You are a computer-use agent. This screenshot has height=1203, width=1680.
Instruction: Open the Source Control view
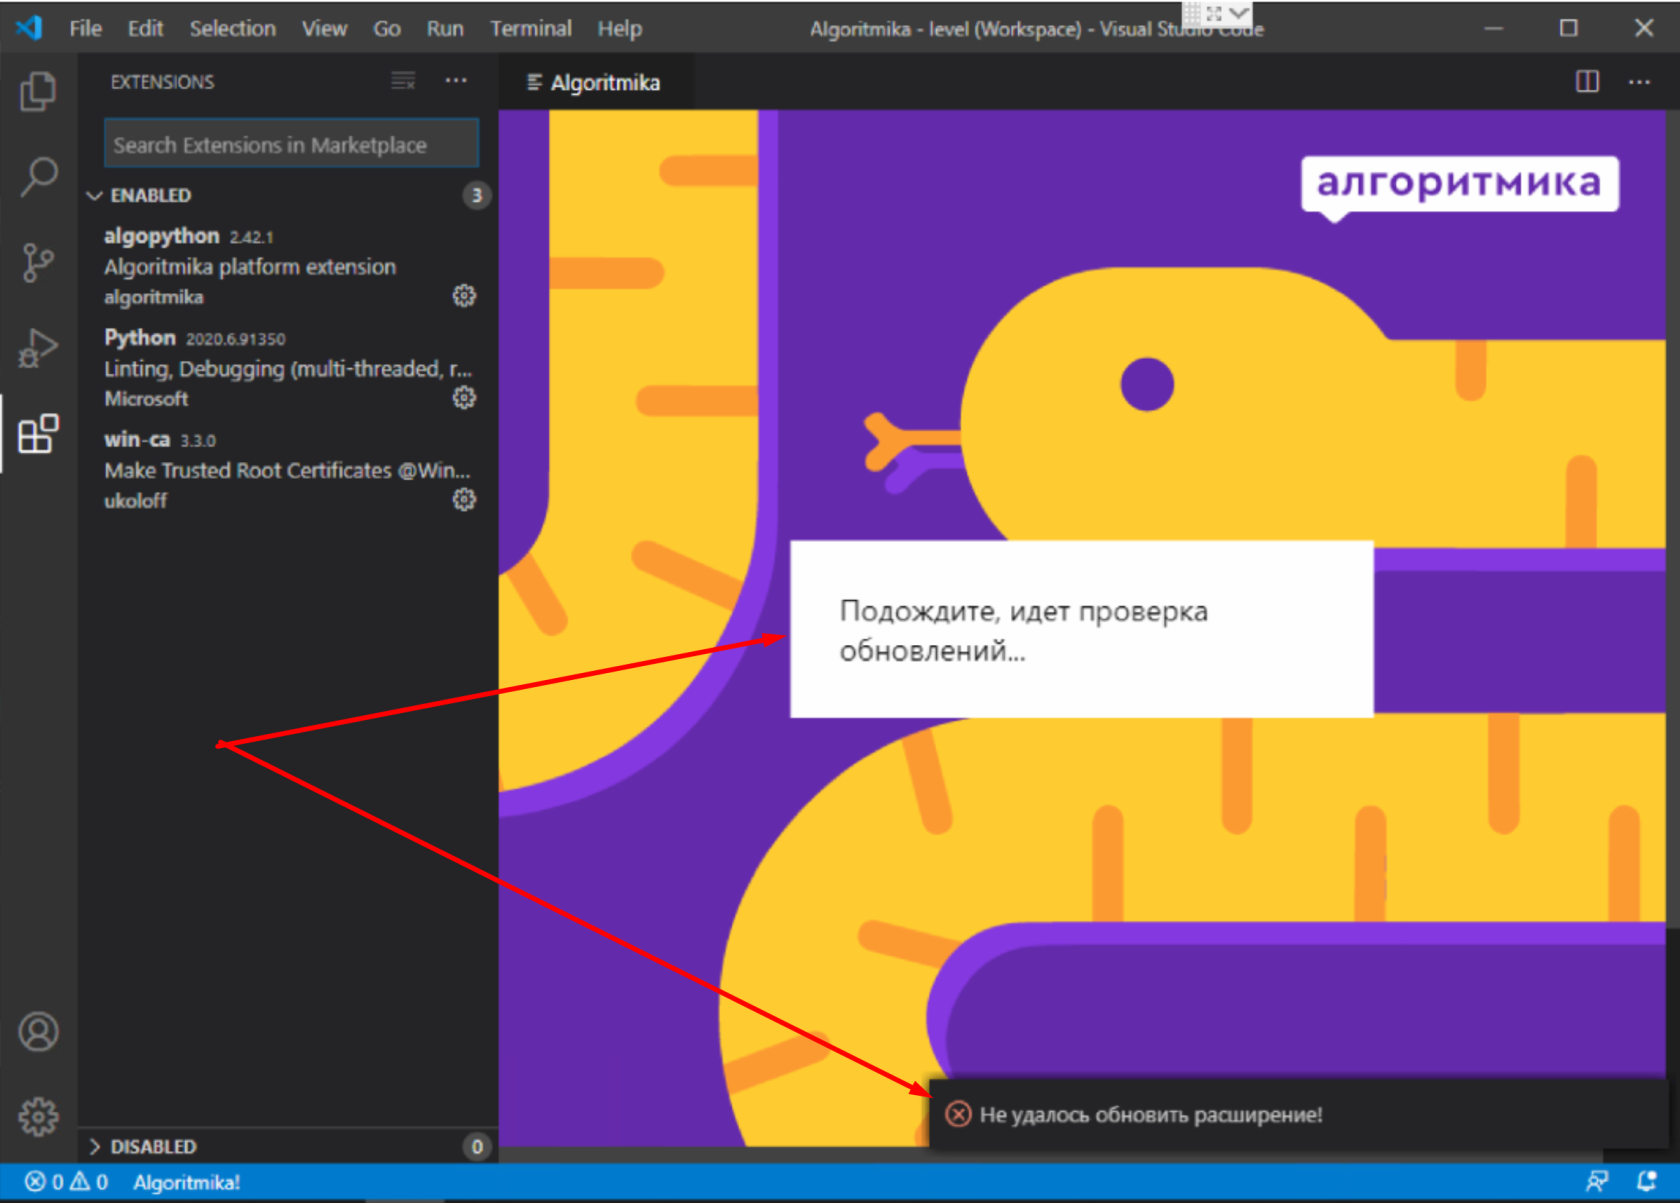(x=38, y=263)
